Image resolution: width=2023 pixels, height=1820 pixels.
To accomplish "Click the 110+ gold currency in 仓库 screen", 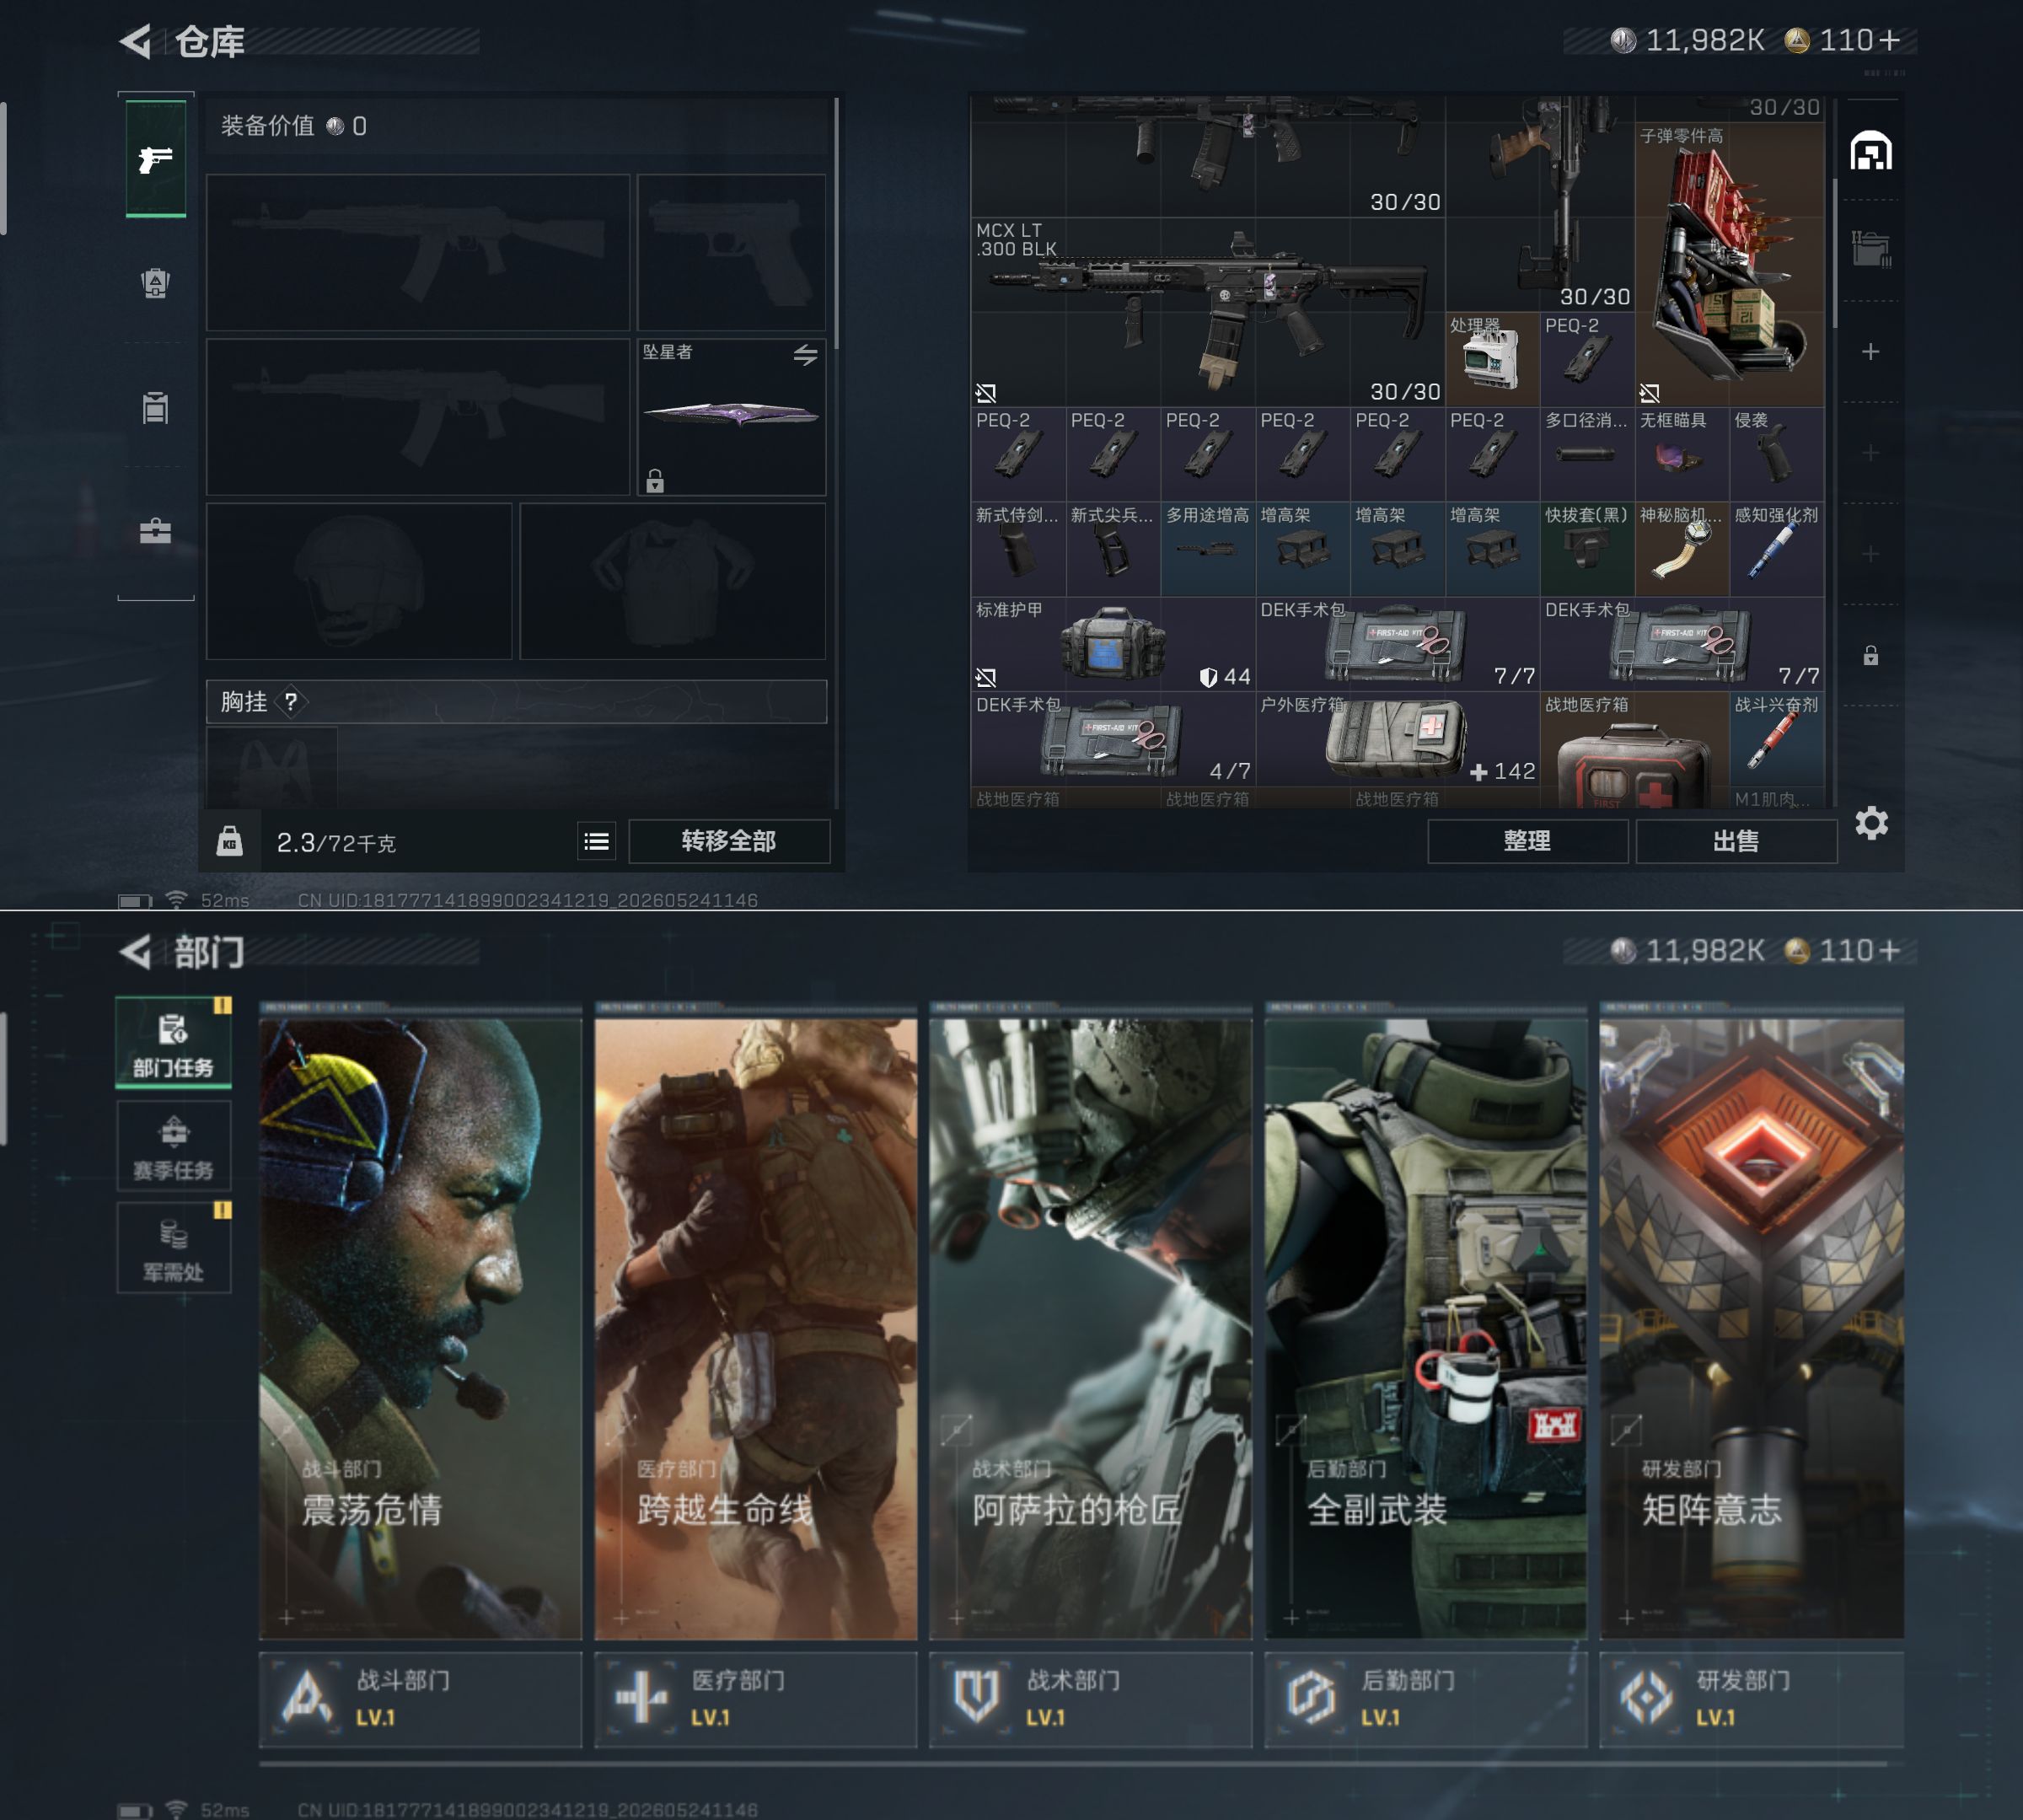I will click(1842, 40).
